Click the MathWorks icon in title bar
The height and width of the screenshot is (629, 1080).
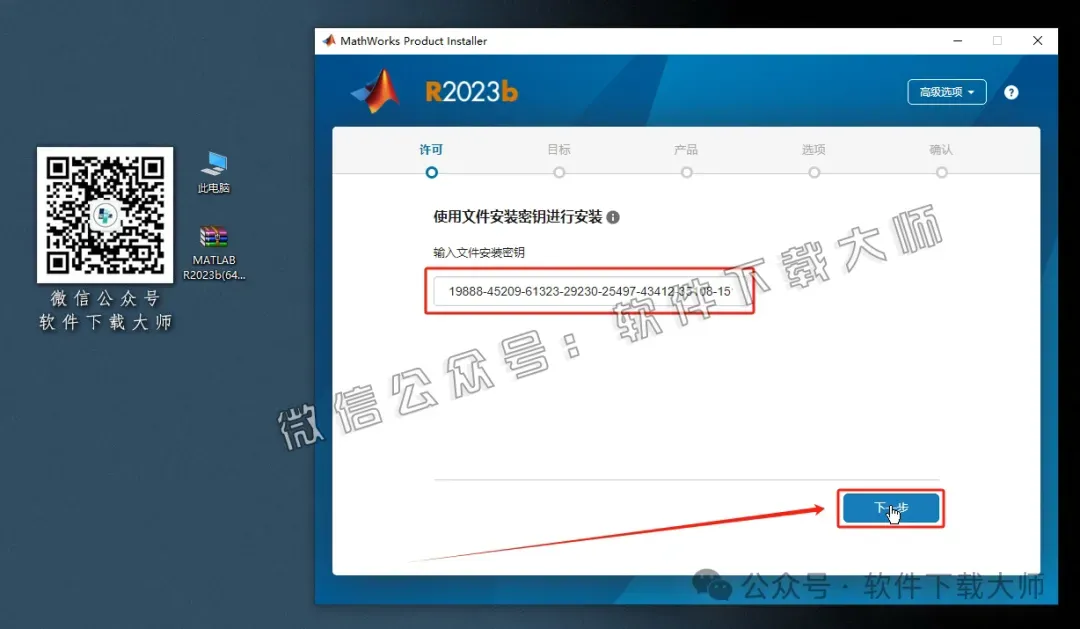(x=329, y=41)
